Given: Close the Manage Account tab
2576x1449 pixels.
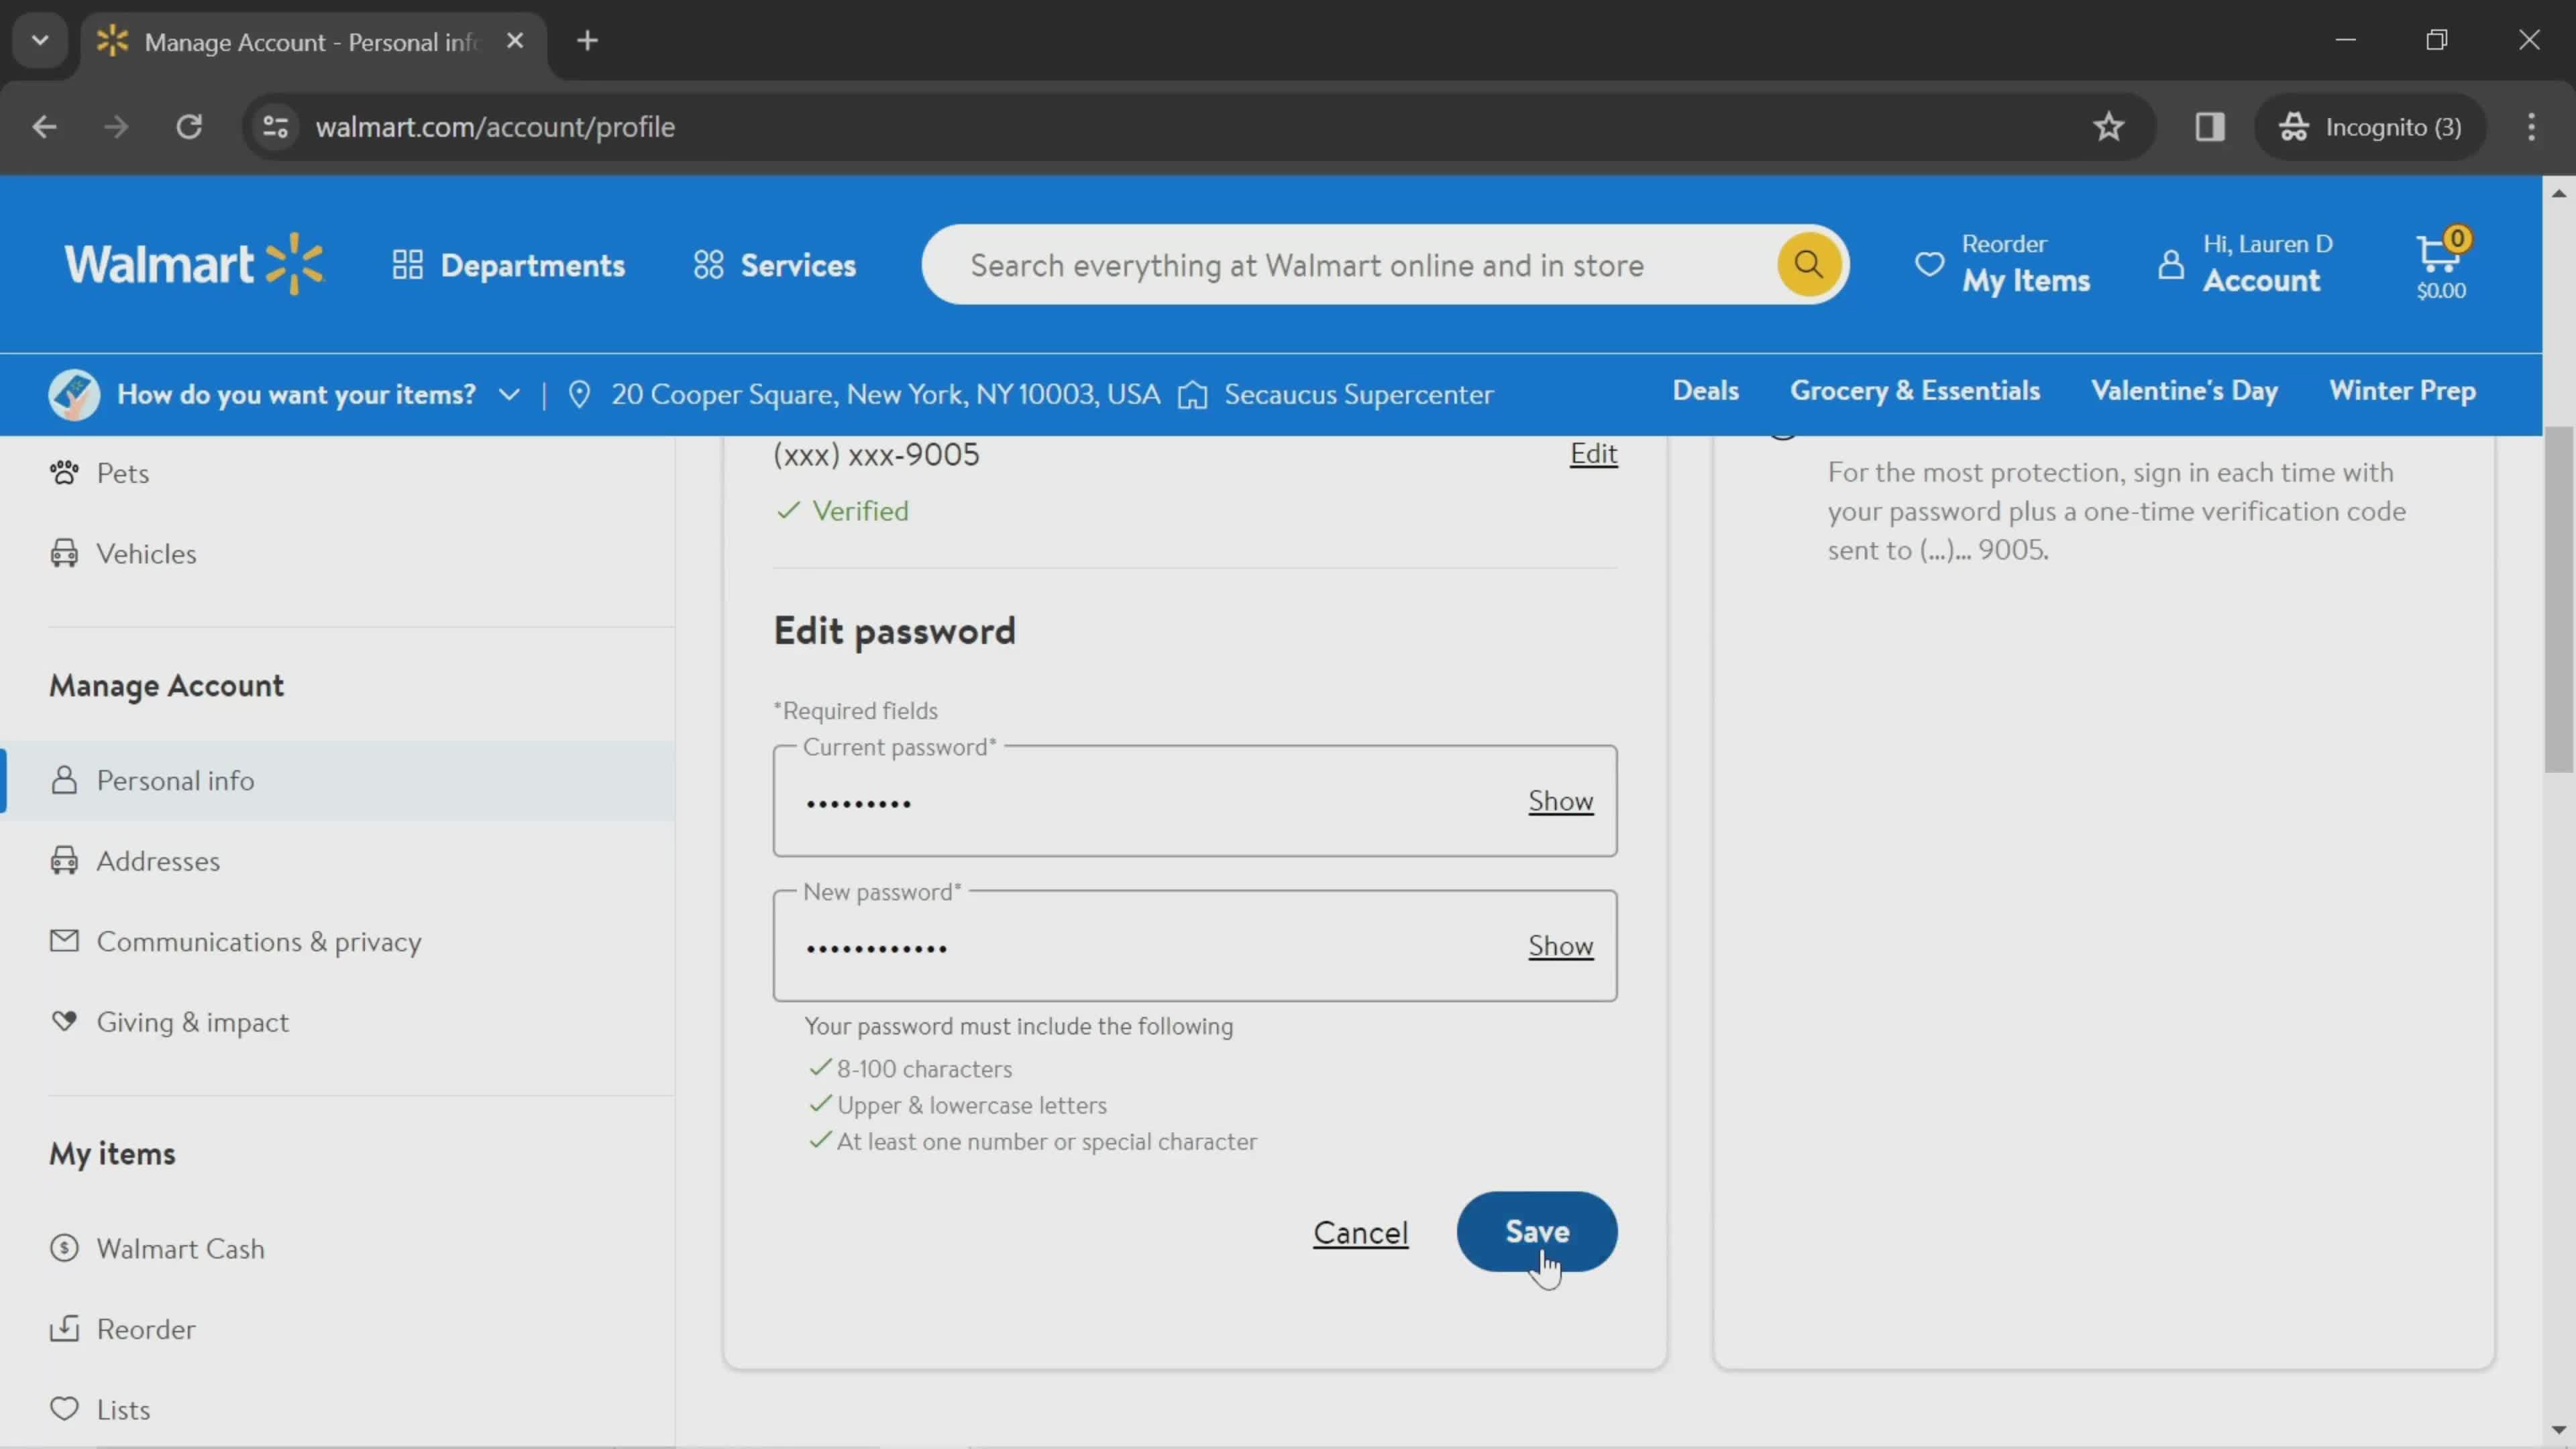Looking at the screenshot, I should point(515,41).
